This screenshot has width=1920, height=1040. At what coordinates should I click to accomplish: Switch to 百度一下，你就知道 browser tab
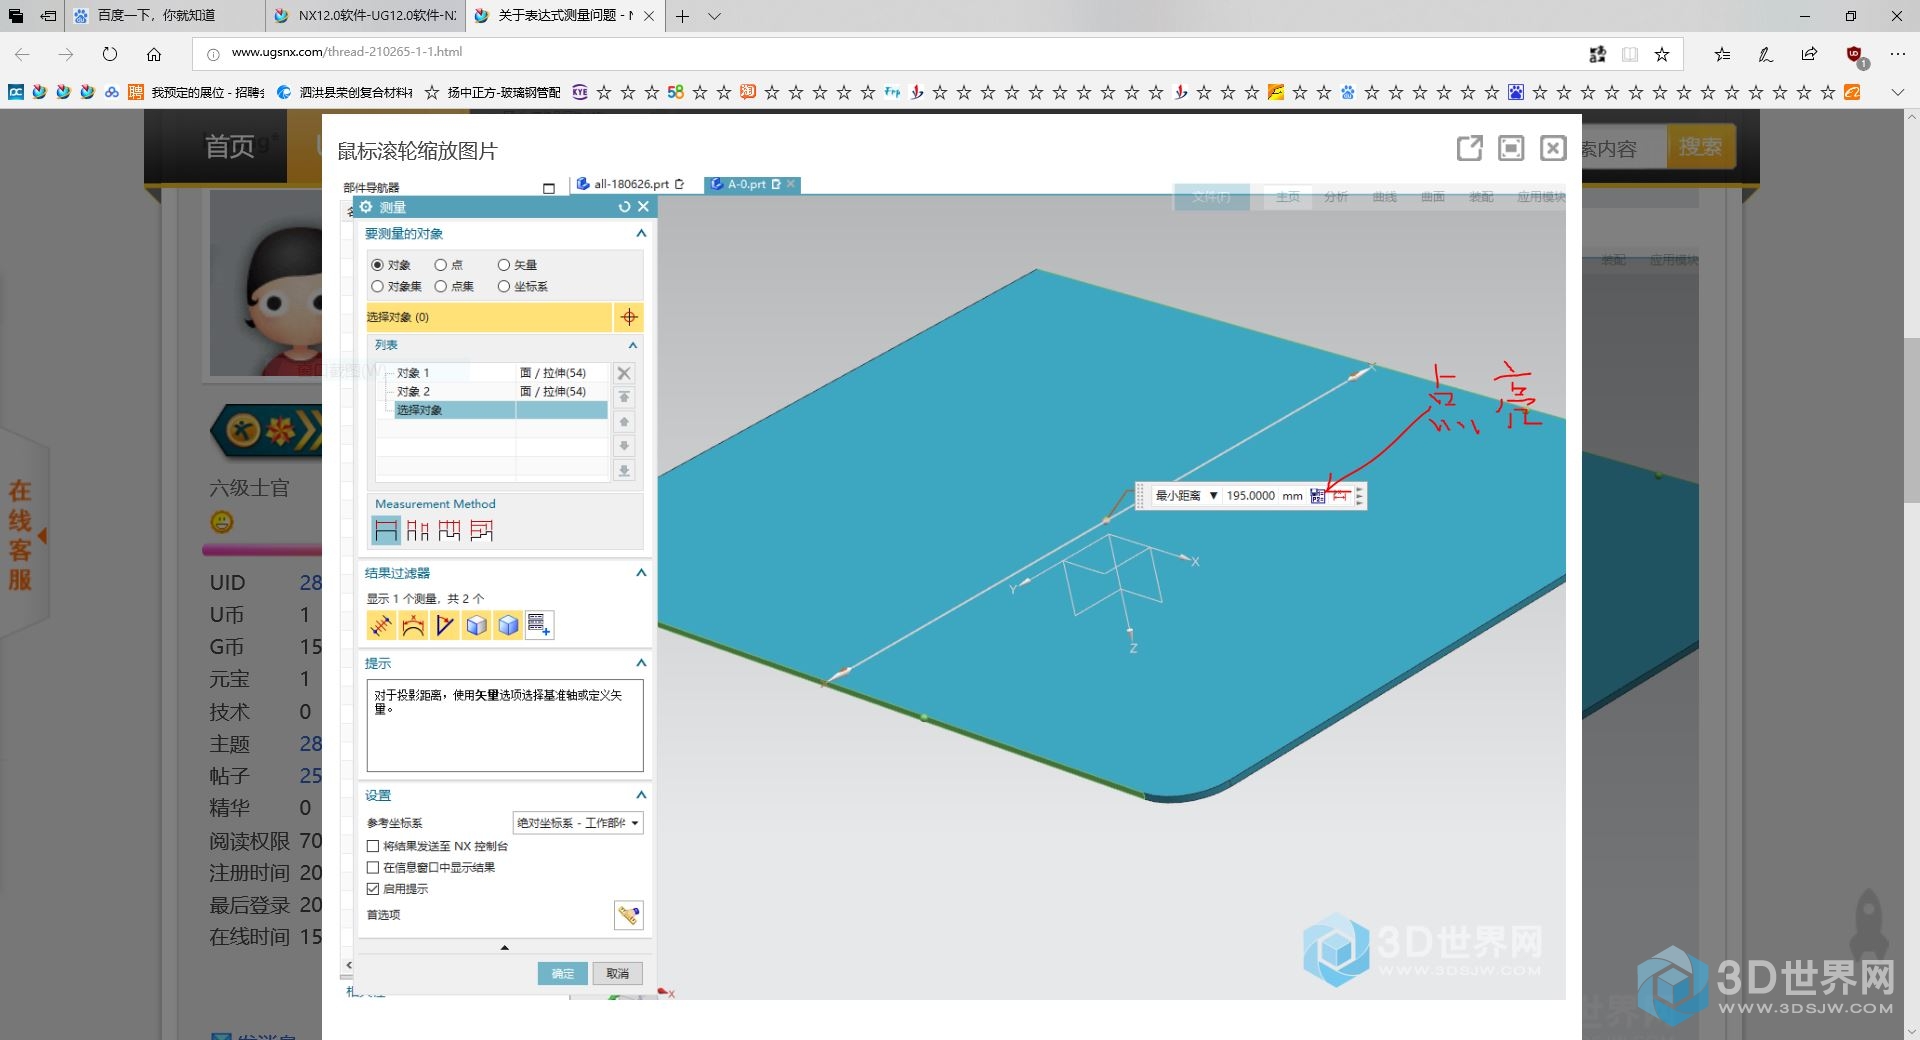coord(165,16)
